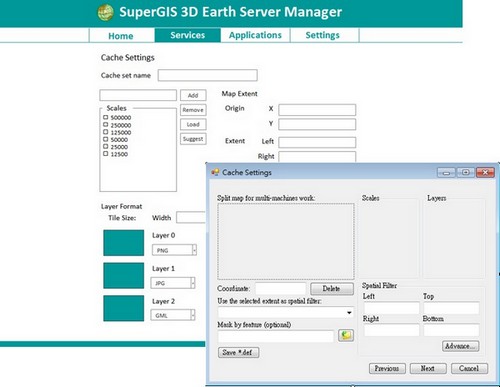Click the split map preview area

(x=286, y=241)
